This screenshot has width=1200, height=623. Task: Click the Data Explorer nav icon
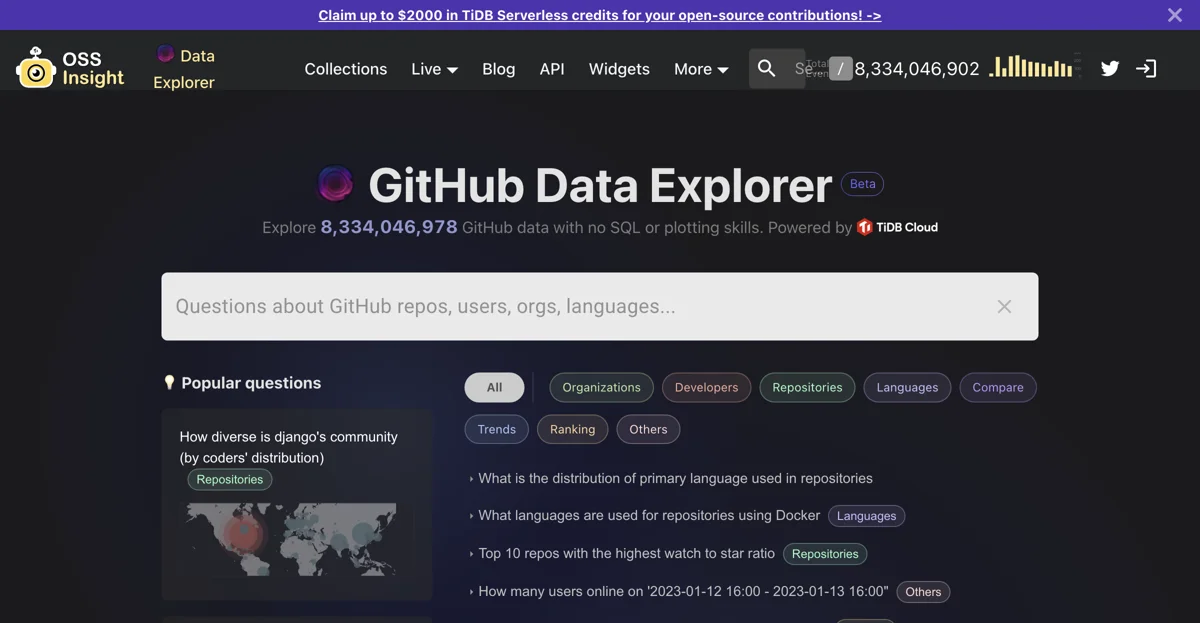pyautogui.click(x=166, y=55)
